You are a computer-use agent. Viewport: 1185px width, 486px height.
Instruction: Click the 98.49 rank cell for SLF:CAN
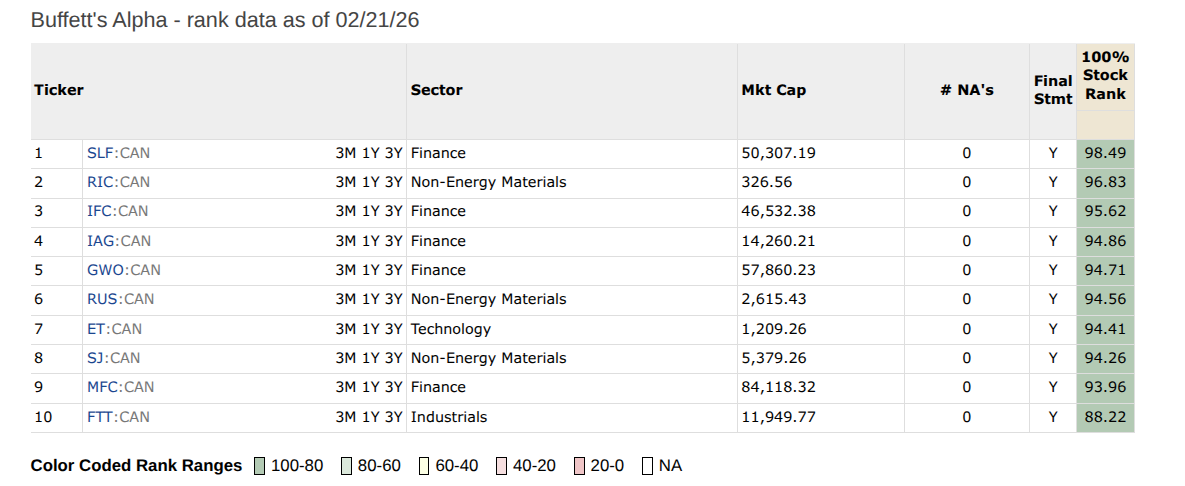pos(1104,153)
